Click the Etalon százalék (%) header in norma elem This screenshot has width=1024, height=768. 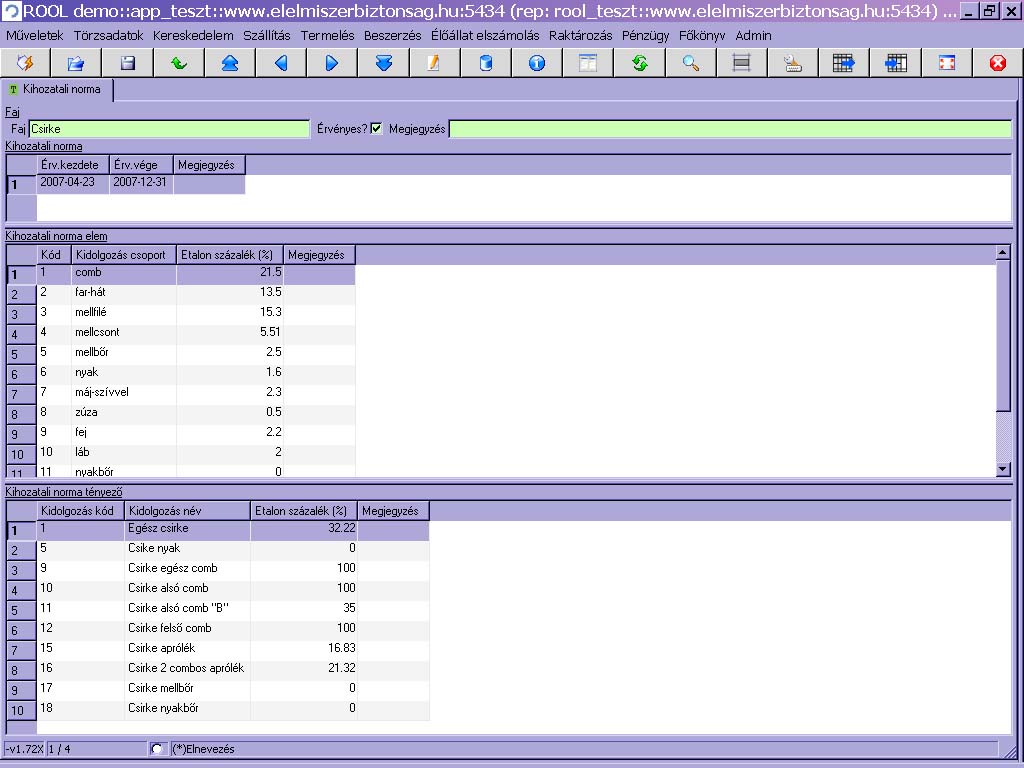coord(229,255)
